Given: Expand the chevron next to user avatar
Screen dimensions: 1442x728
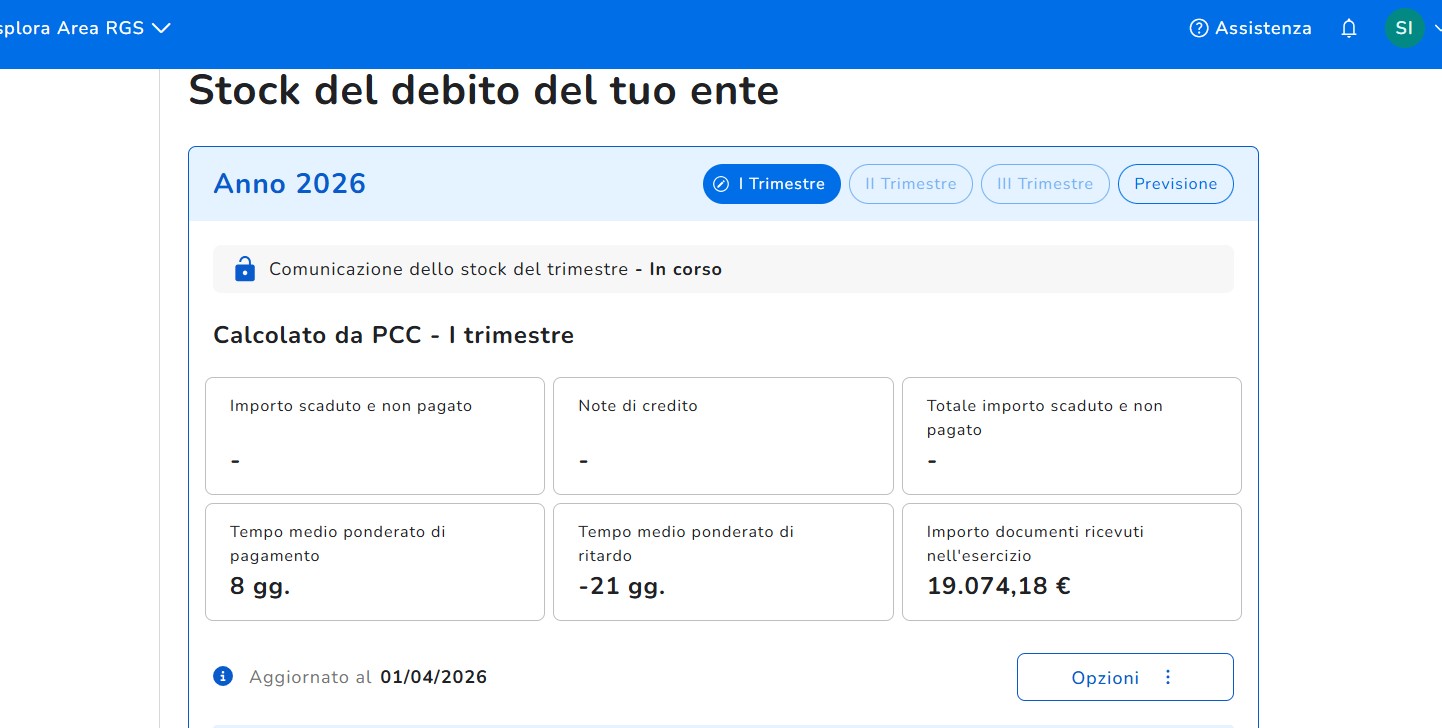Looking at the screenshot, I should pyautogui.click(x=1436, y=29).
